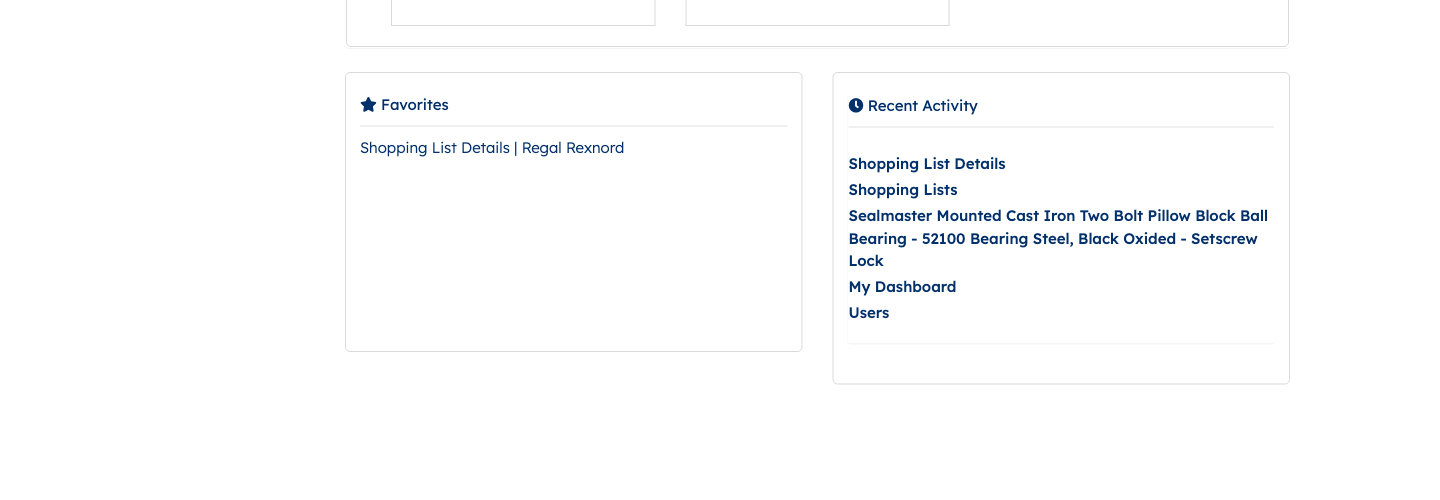Viewport: 1440px width, 500px height.
Task: Click the right empty box at top
Action: click(817, 12)
